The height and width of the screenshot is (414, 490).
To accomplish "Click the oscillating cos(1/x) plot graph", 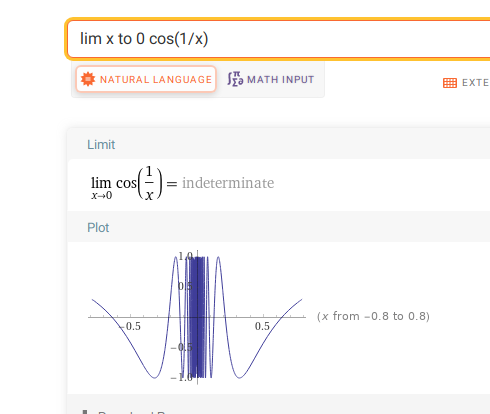I will [197, 317].
